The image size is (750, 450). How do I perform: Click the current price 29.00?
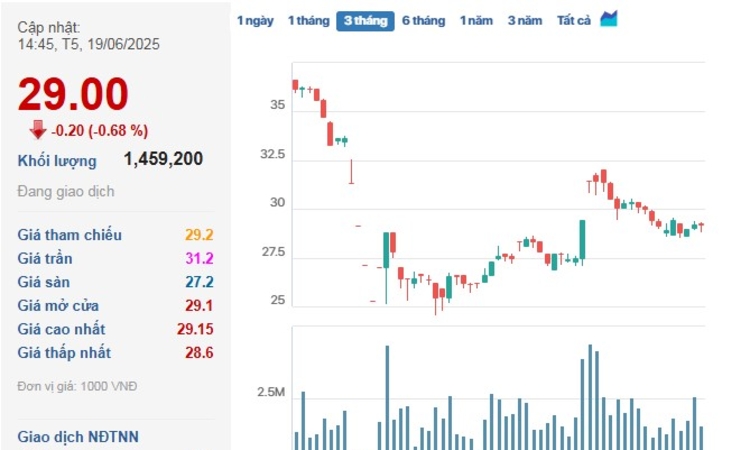73,94
